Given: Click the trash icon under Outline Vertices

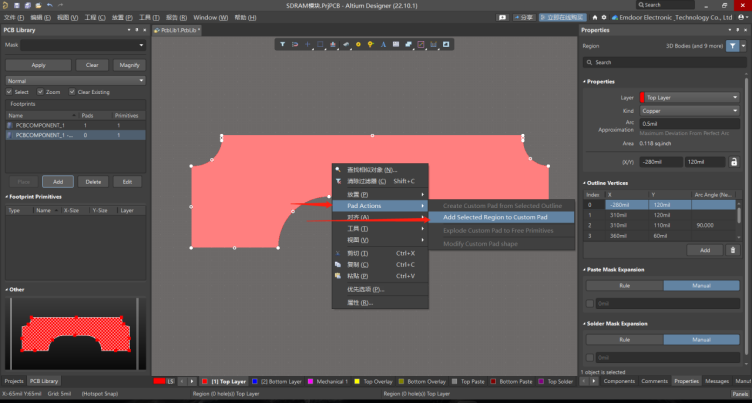Looking at the screenshot, I should tap(733, 250).
